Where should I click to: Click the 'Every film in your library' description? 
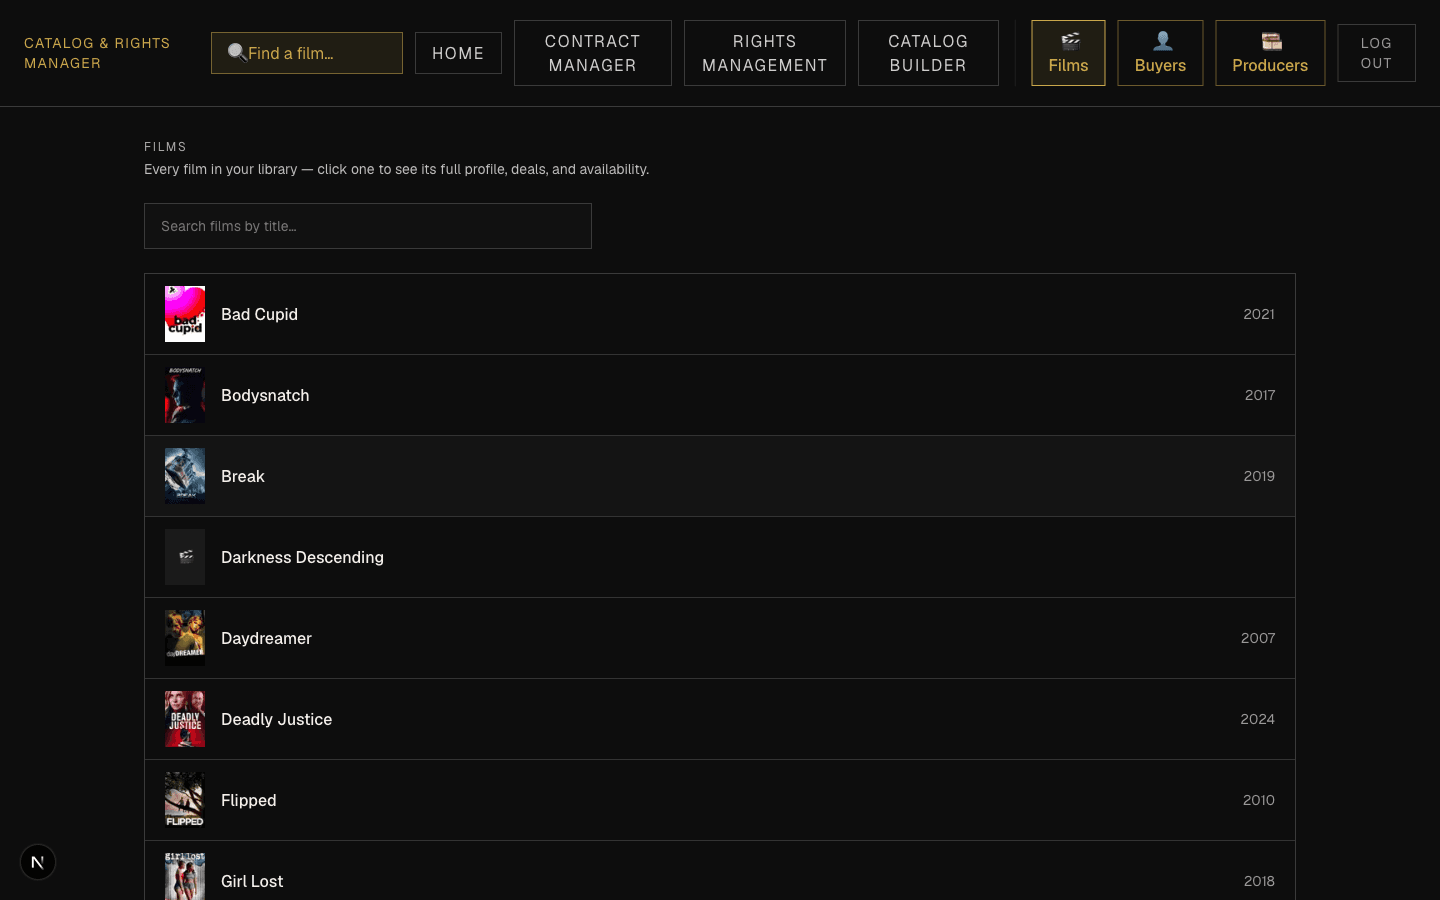pyautogui.click(x=396, y=169)
